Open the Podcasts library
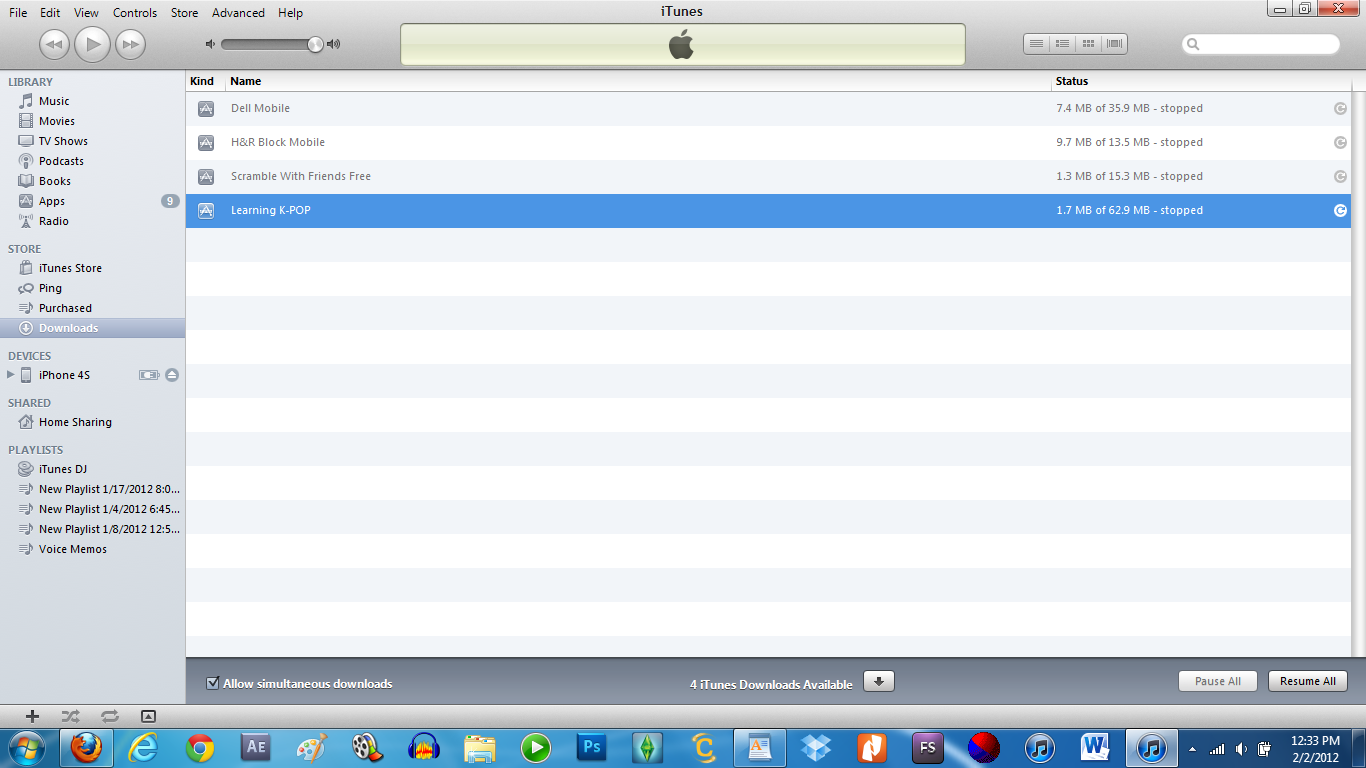1366x768 pixels. click(61, 161)
